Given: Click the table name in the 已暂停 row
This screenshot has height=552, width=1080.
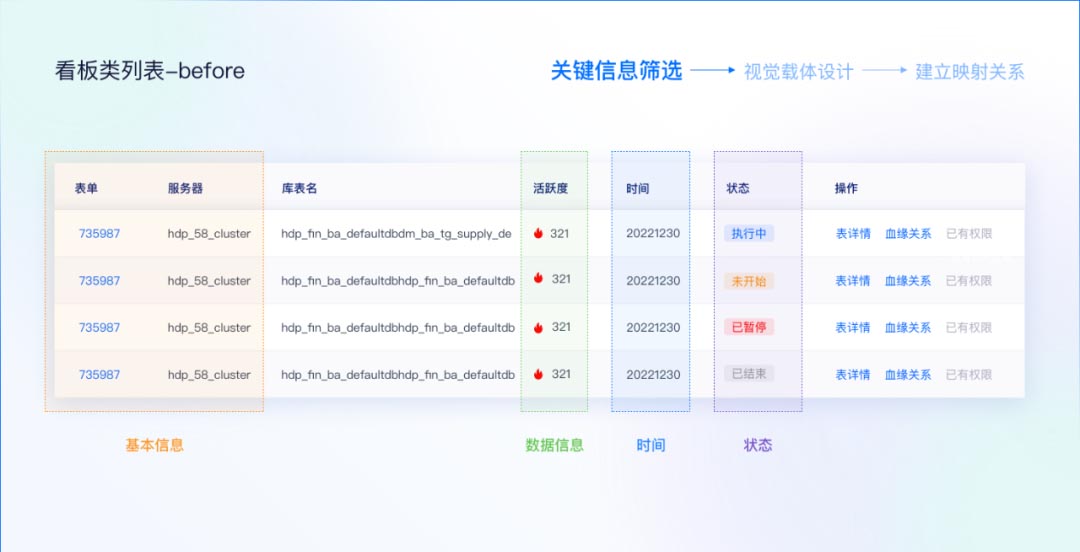Looking at the screenshot, I should click(x=398, y=327).
